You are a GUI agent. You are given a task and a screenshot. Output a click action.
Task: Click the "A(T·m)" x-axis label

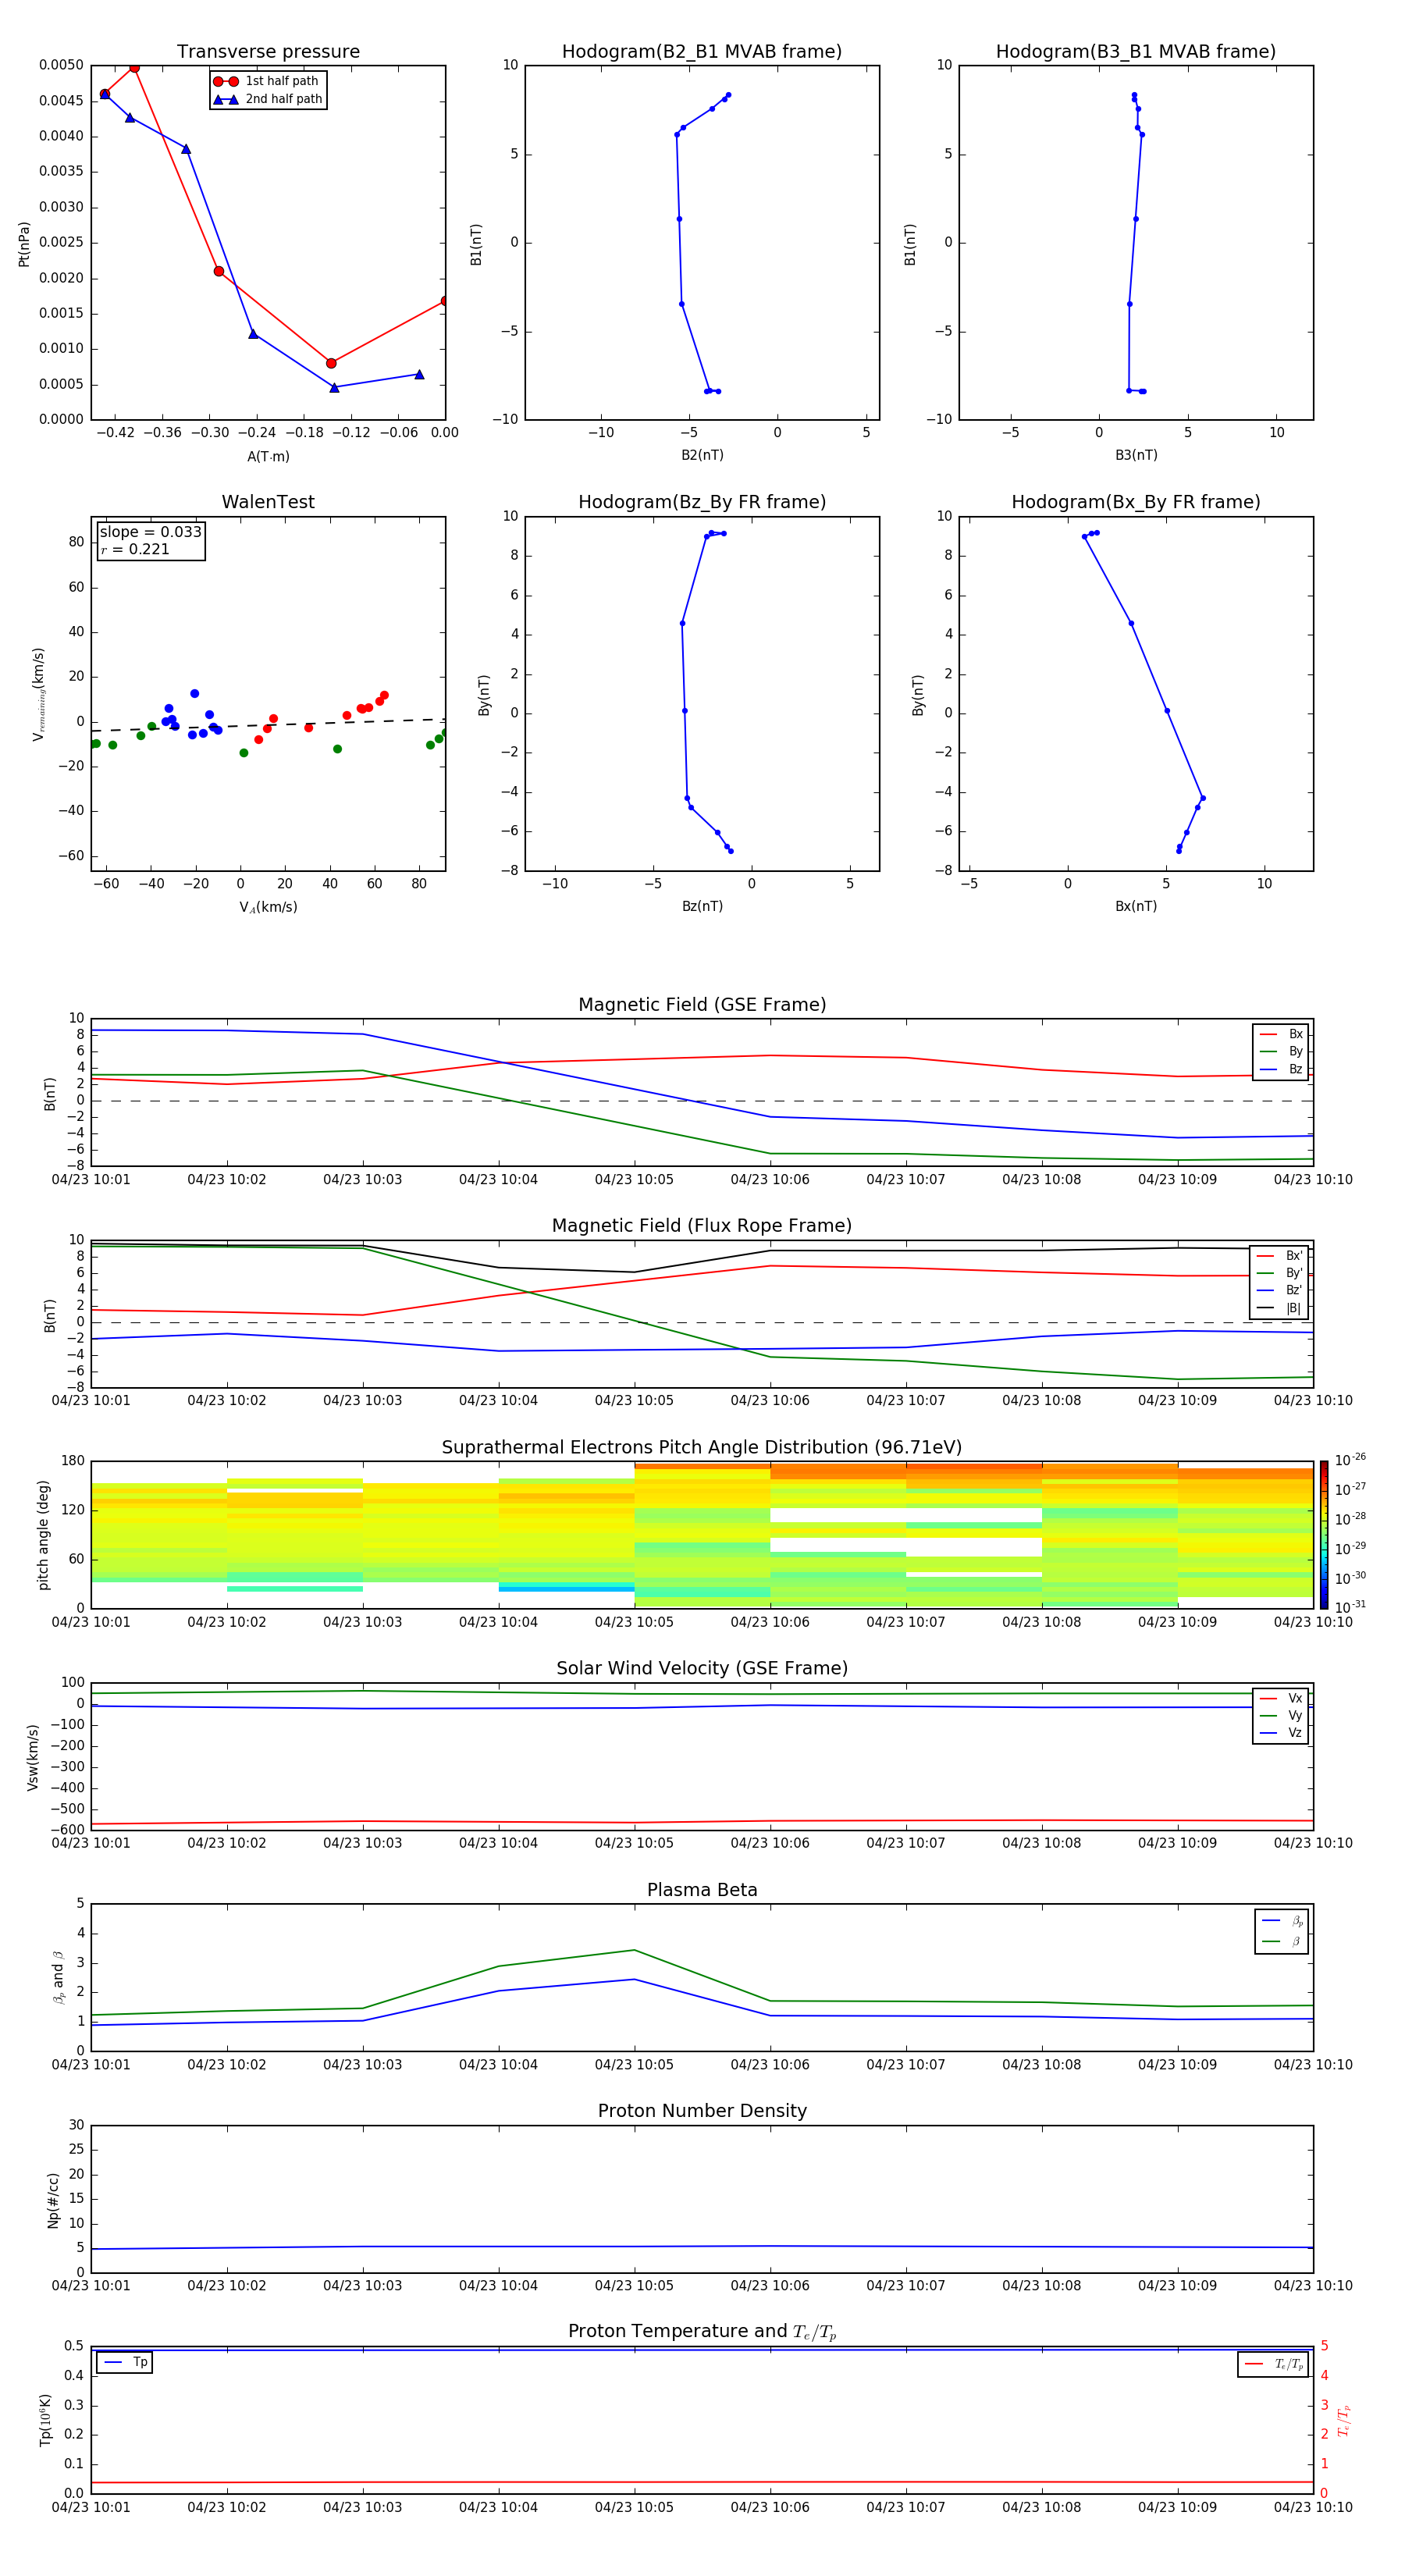tap(268, 456)
